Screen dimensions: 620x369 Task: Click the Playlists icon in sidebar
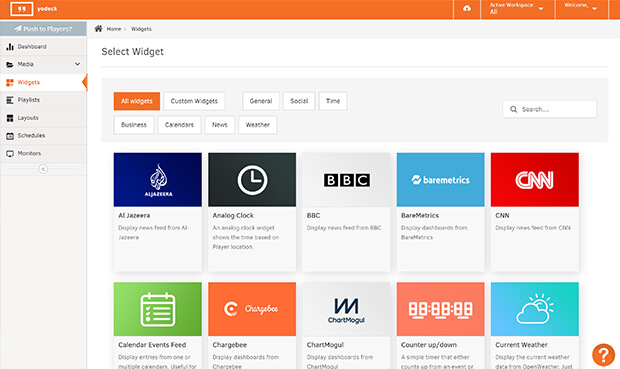coord(10,100)
